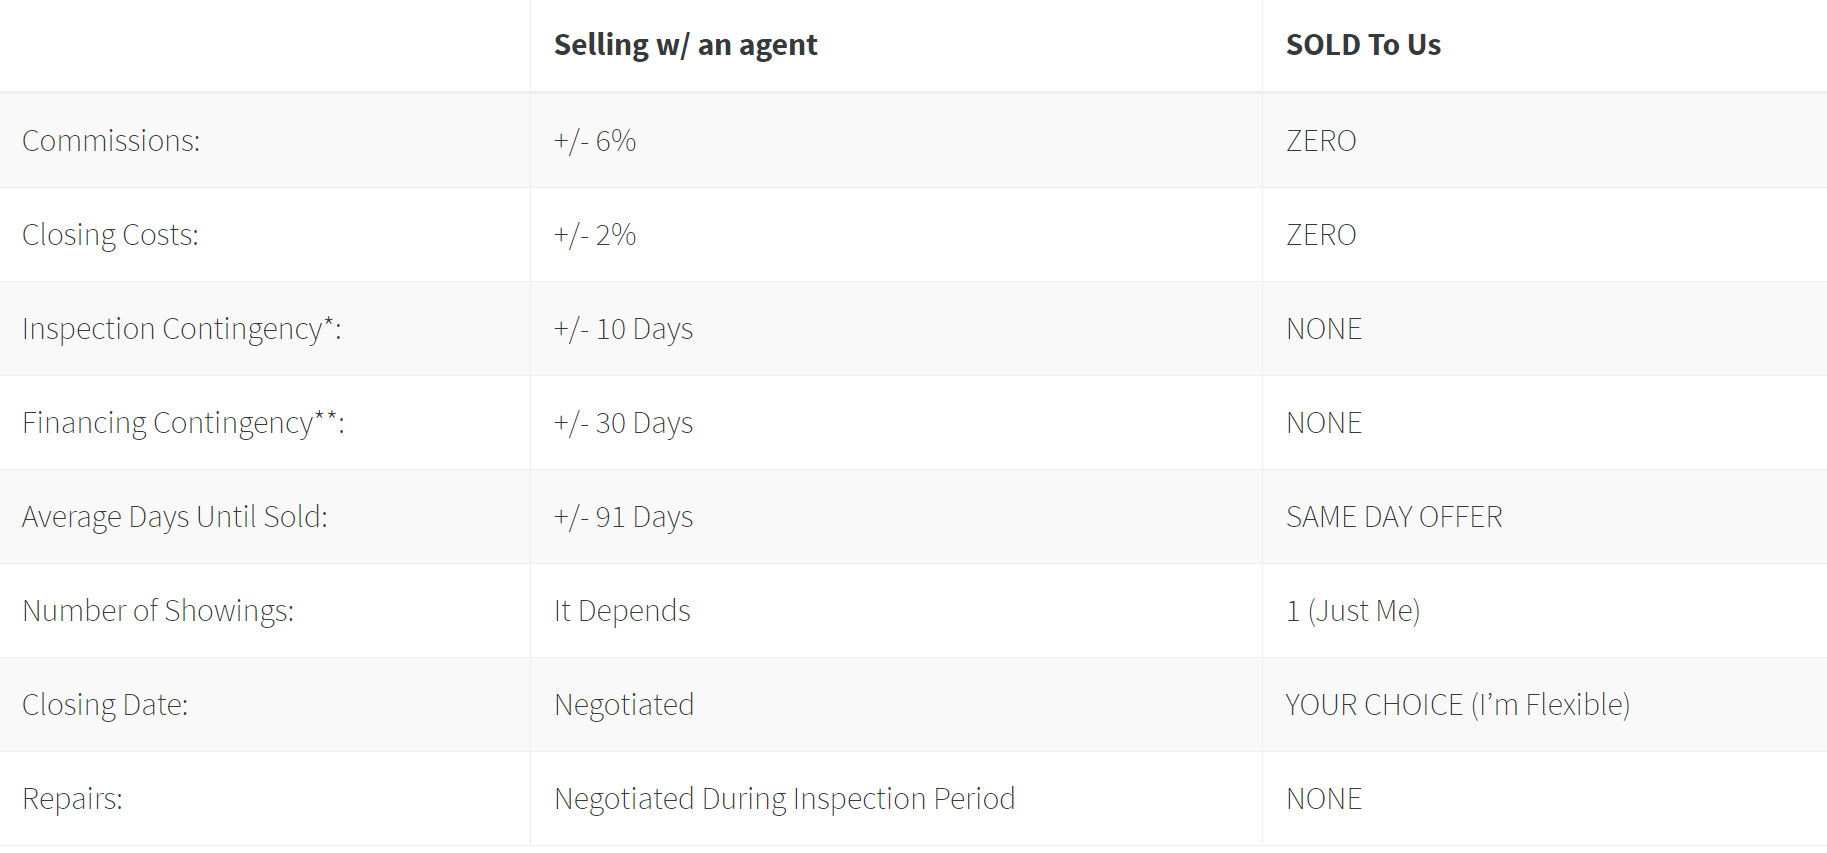
Task: Click the 'Number of Showings:' label
Action: point(158,611)
